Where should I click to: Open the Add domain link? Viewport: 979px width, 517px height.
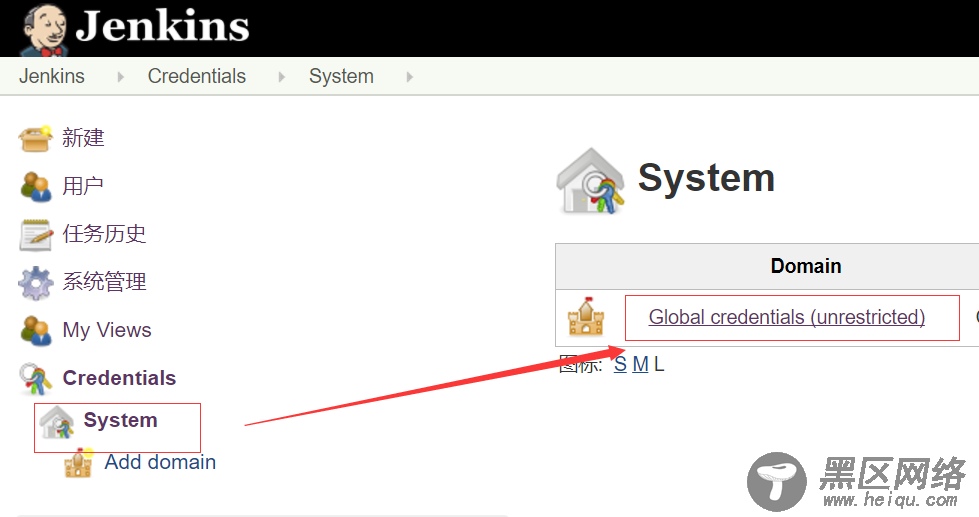click(x=160, y=462)
